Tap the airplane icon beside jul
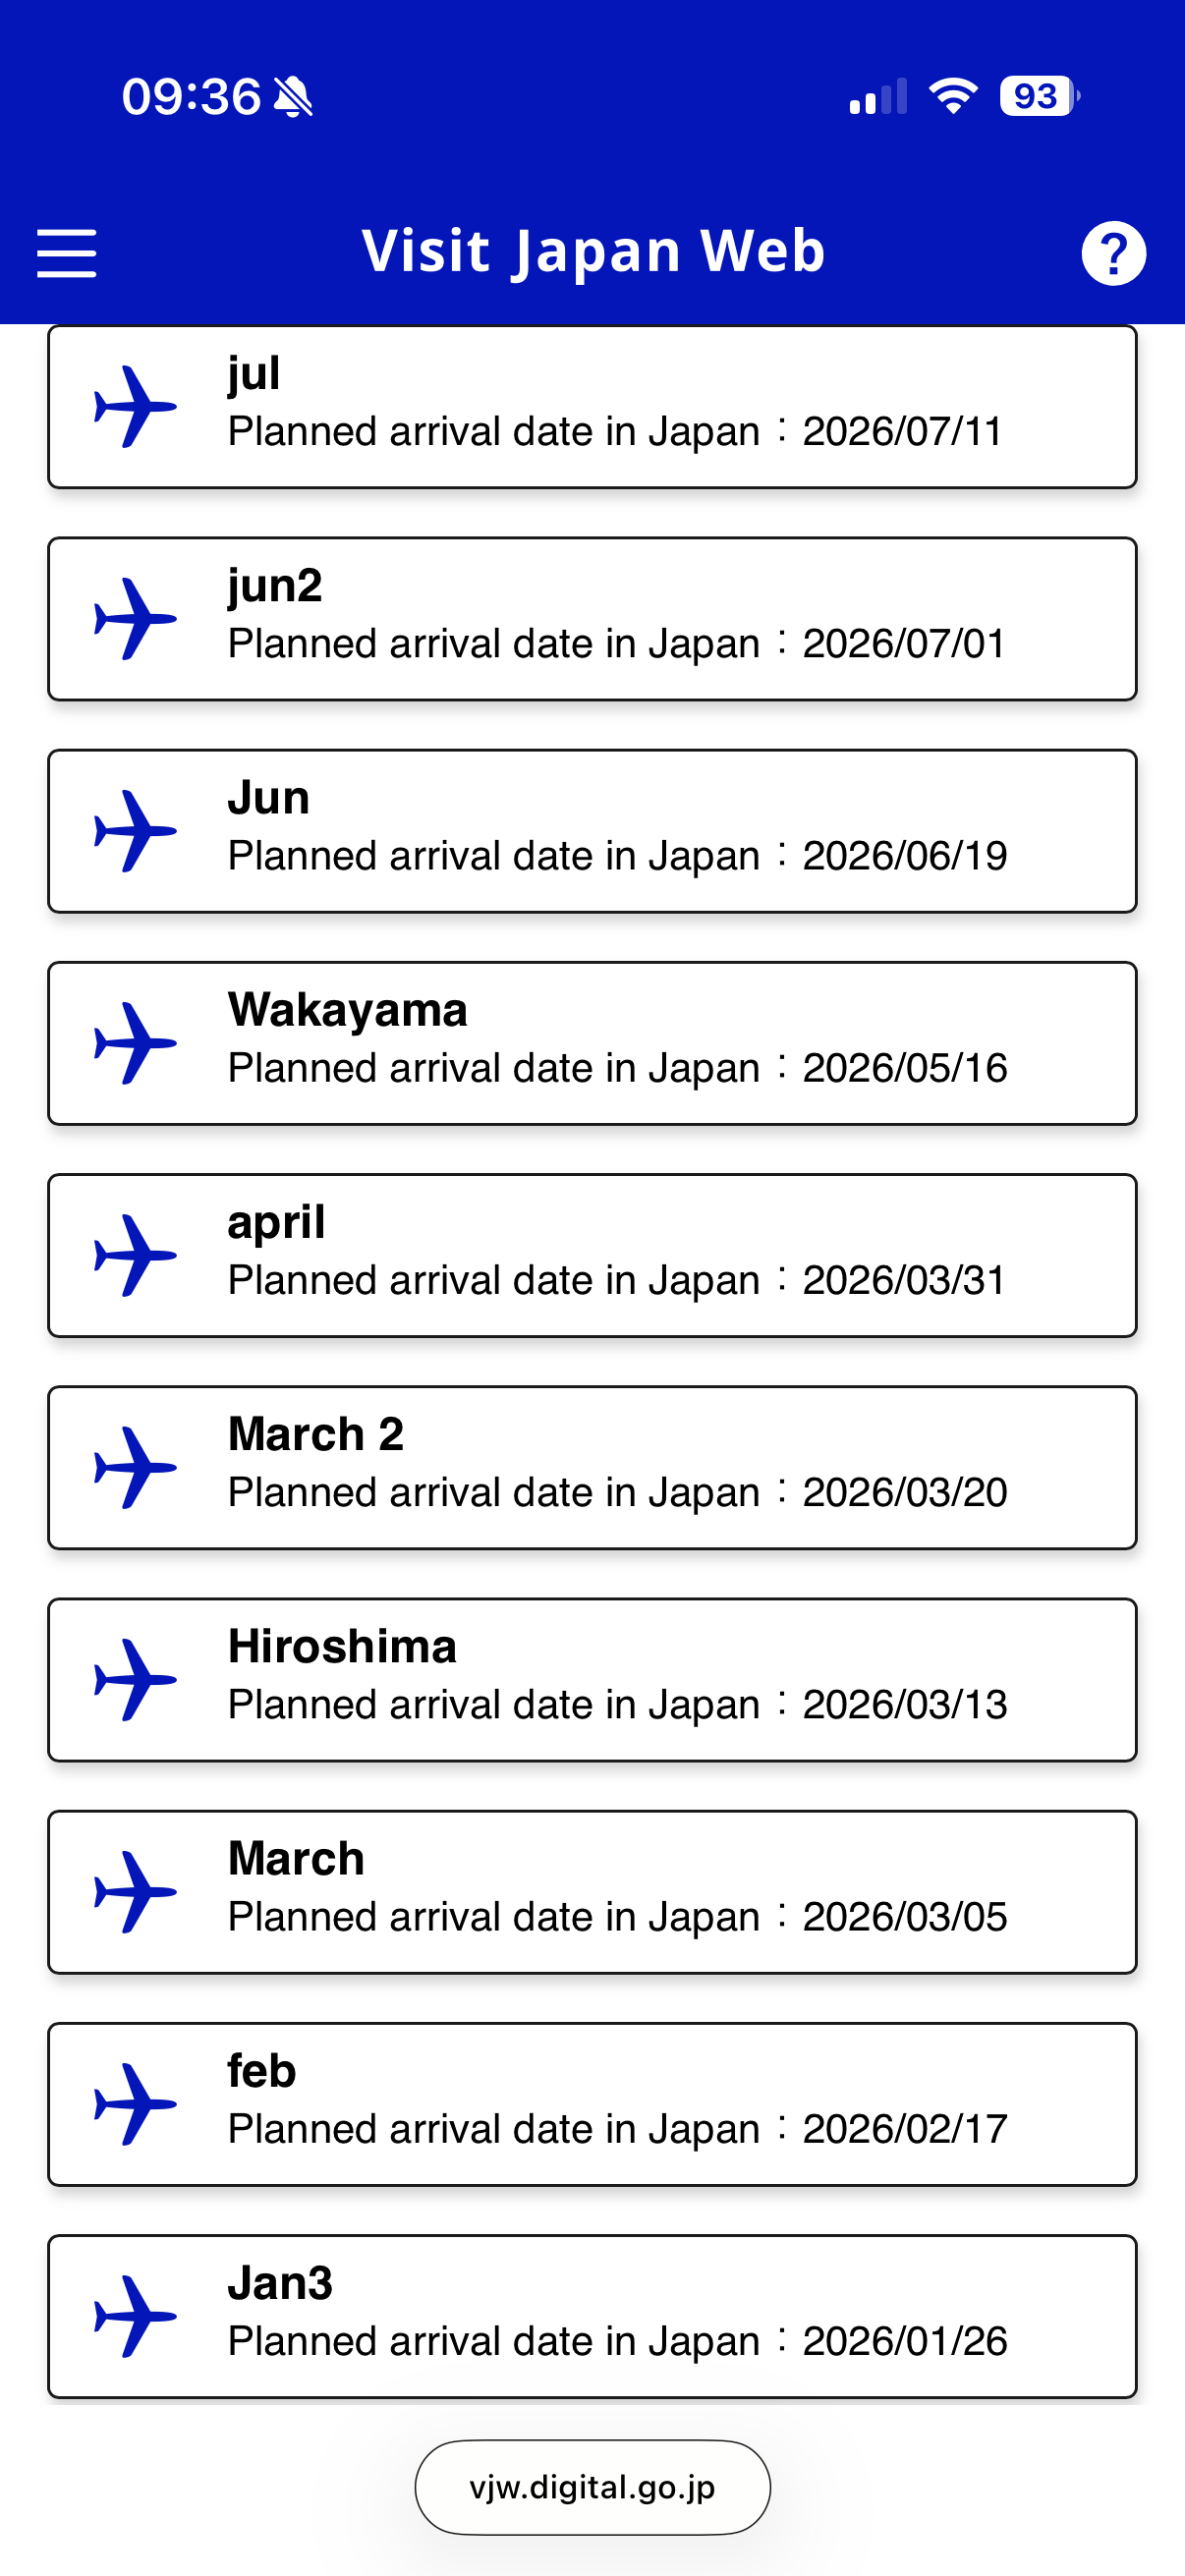The height and width of the screenshot is (2576, 1185). point(135,407)
